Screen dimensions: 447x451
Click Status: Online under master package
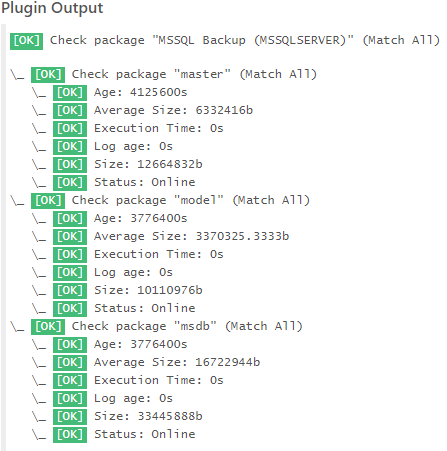145,182
